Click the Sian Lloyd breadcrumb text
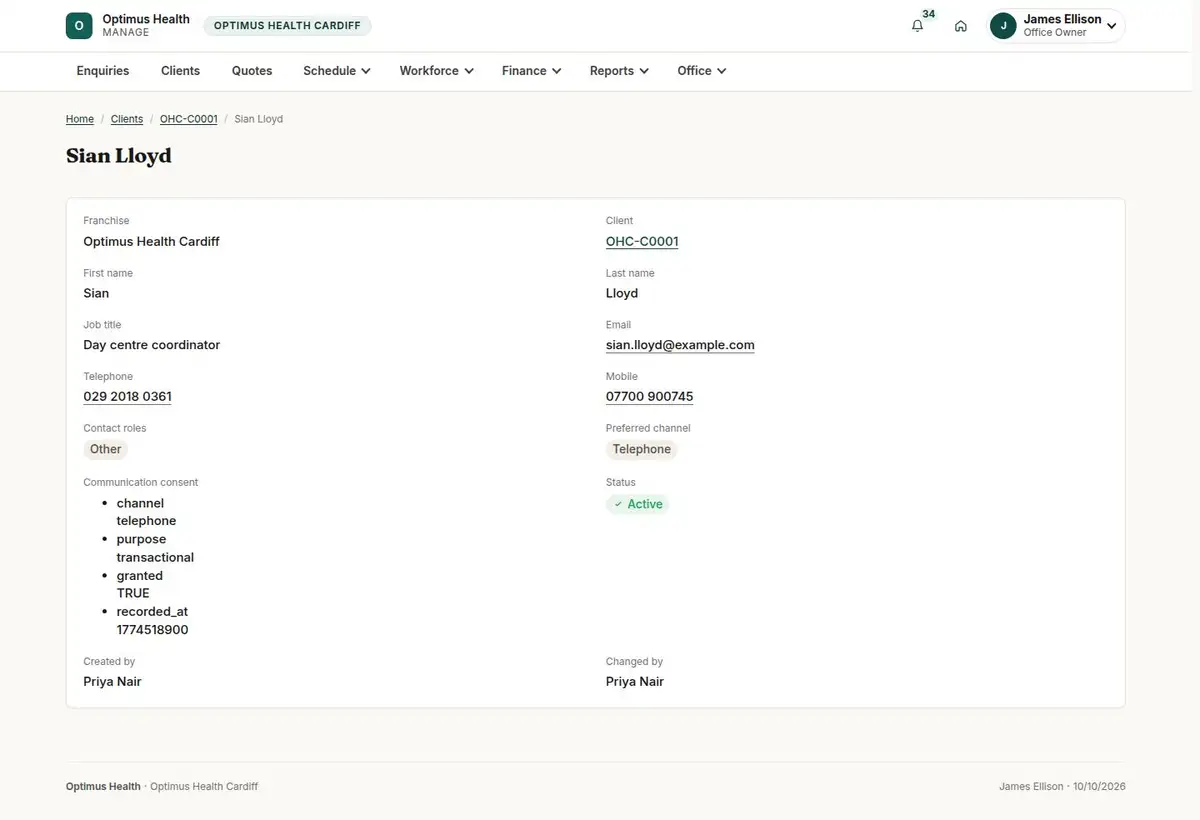This screenshot has height=820, width=1200. tap(258, 119)
